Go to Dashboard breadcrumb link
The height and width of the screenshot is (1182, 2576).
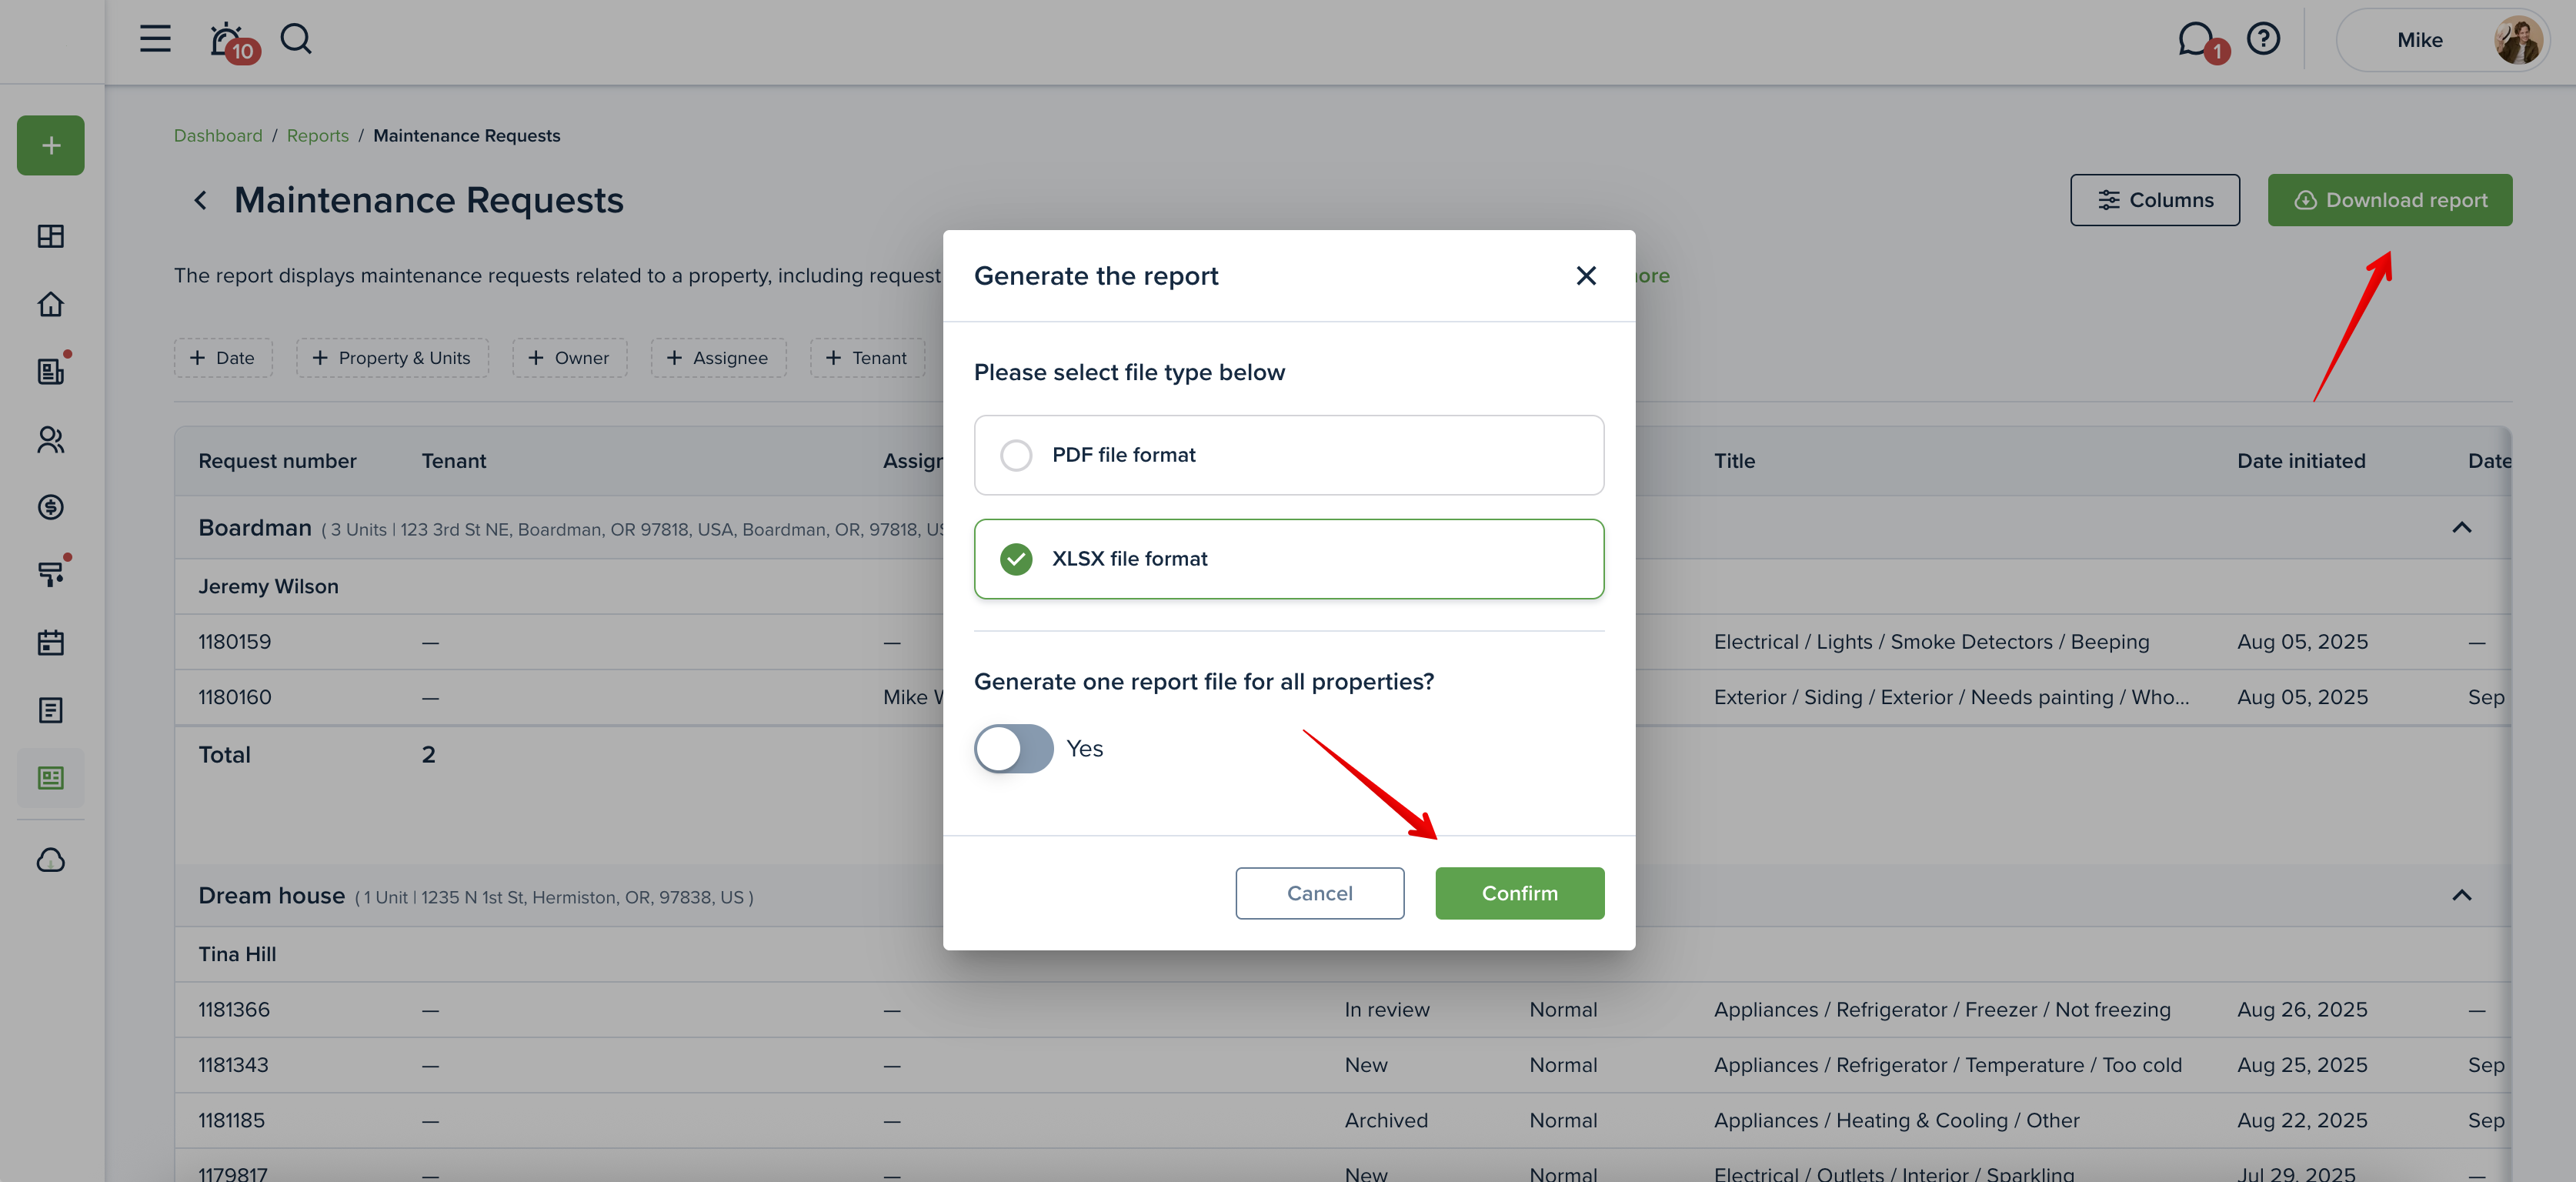coord(218,136)
